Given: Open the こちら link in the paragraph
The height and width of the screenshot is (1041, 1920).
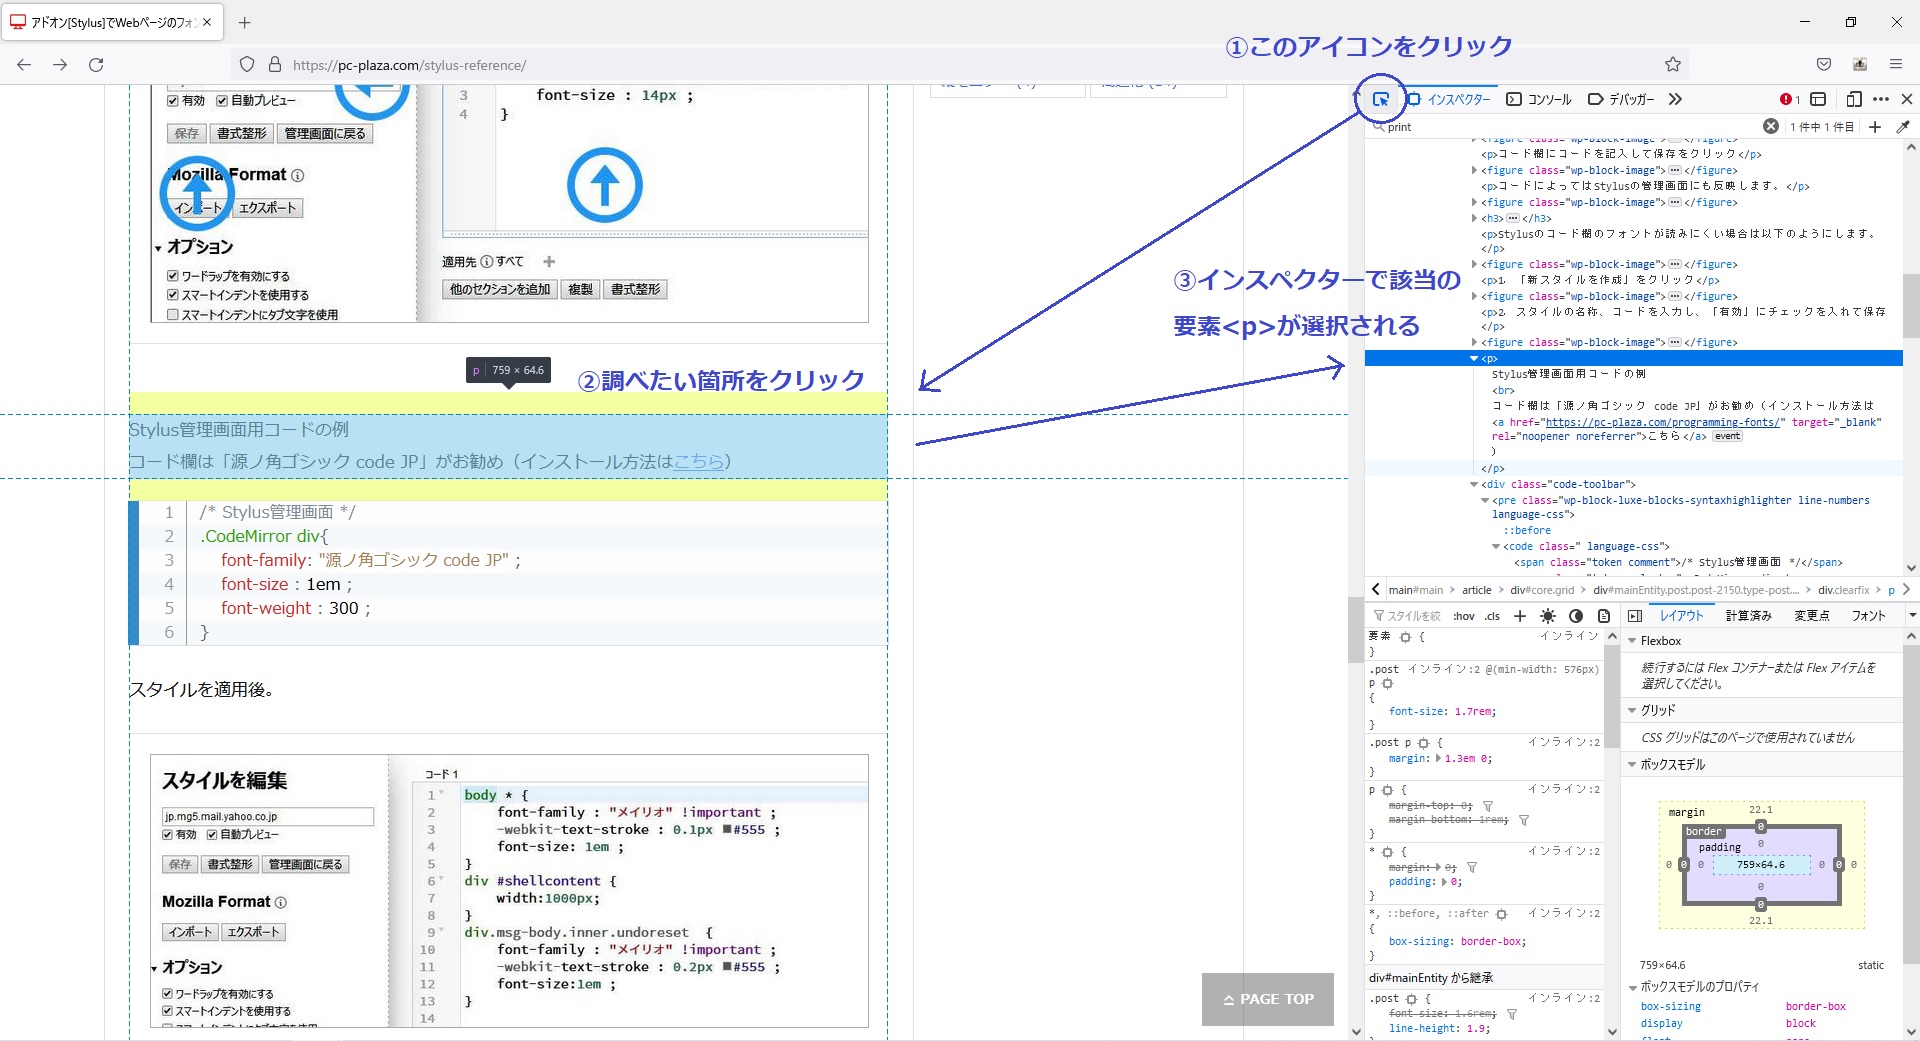Looking at the screenshot, I should click(698, 461).
